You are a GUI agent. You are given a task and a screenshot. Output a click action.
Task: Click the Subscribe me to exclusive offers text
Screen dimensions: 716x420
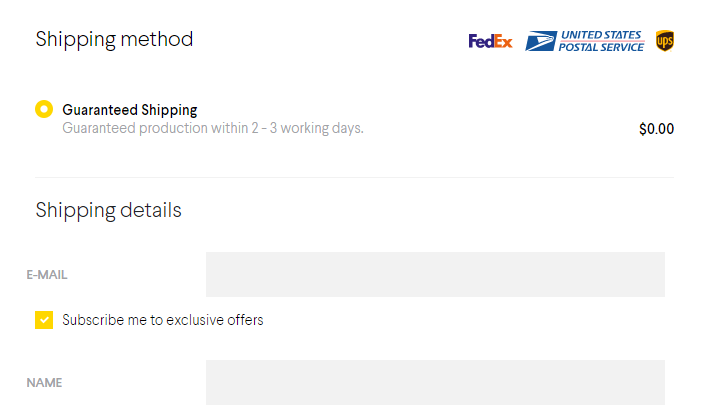tap(163, 320)
